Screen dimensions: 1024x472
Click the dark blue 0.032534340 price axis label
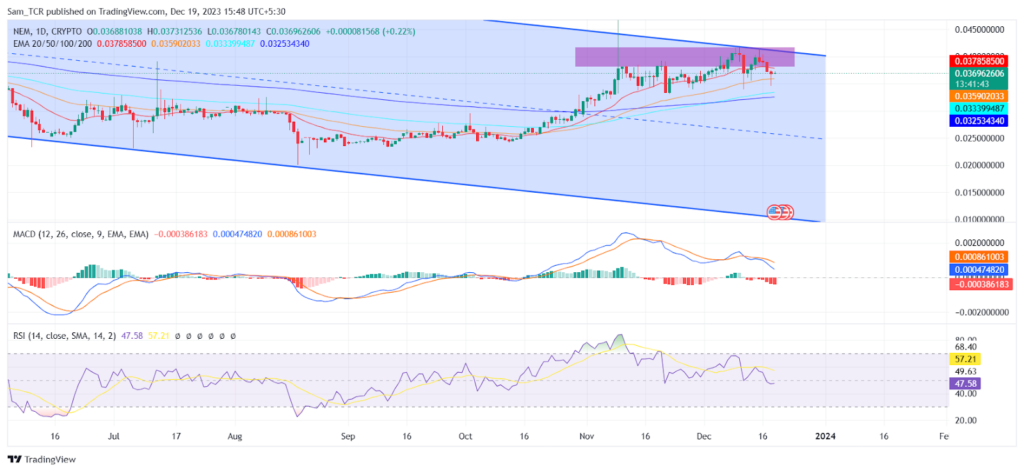(x=977, y=121)
